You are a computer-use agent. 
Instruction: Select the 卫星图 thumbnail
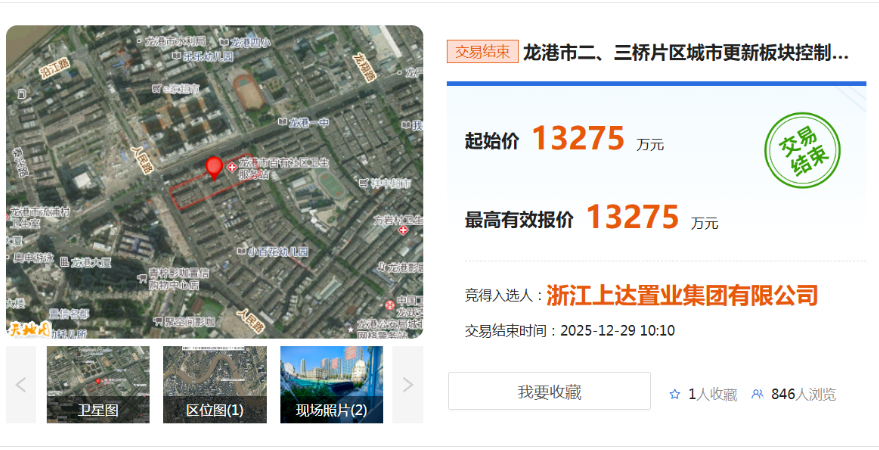click(x=98, y=385)
